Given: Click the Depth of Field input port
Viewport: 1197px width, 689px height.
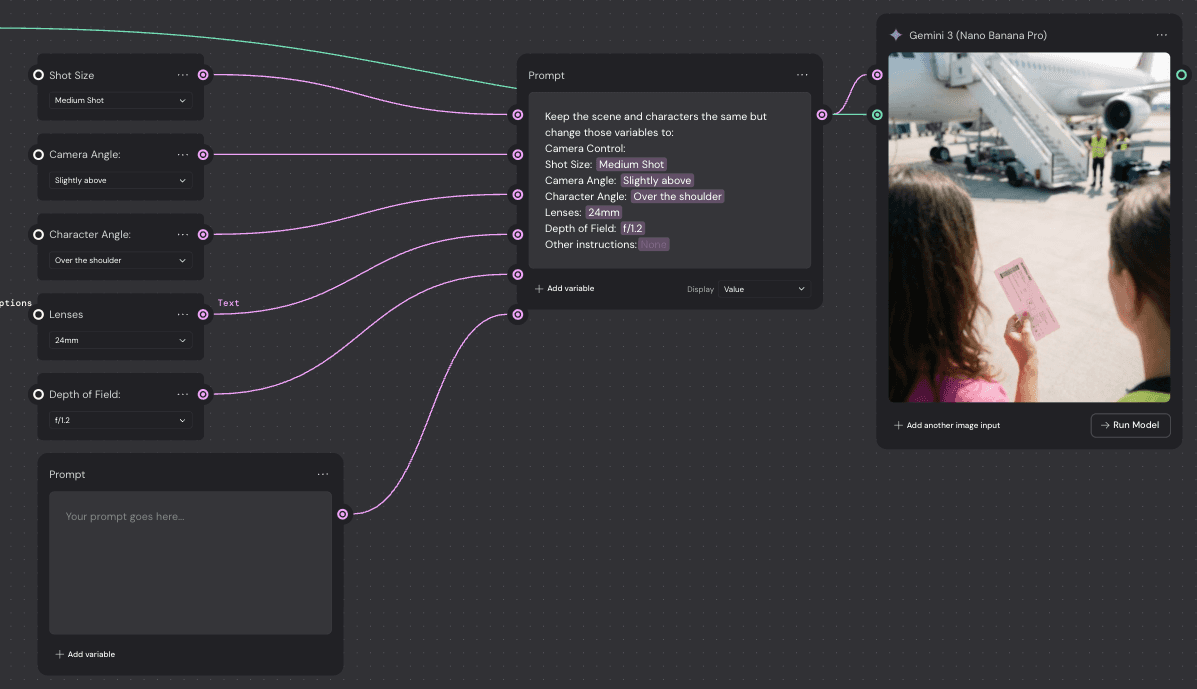Looking at the screenshot, I should coord(38,394).
